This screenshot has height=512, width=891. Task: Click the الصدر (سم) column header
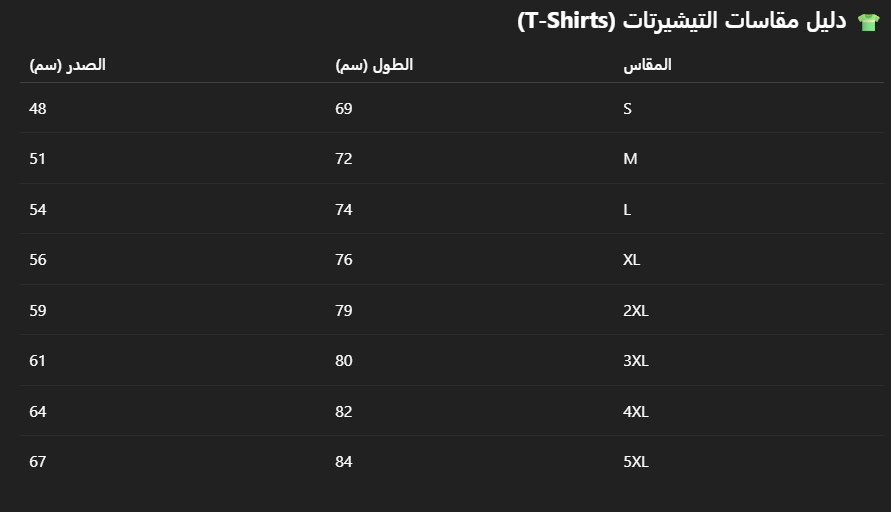tap(68, 65)
